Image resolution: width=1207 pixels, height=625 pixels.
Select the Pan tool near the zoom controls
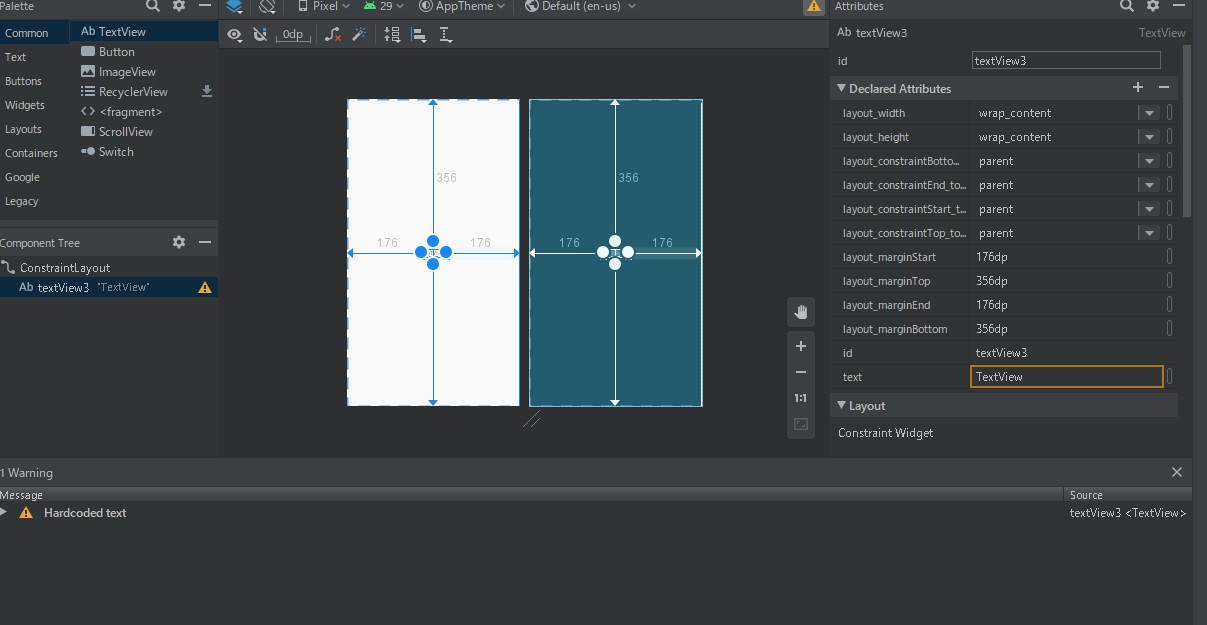point(800,311)
